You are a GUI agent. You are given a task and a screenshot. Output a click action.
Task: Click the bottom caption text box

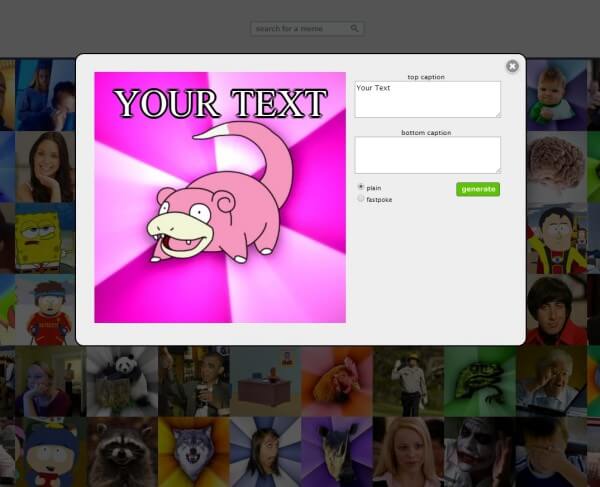pyautogui.click(x=427, y=155)
